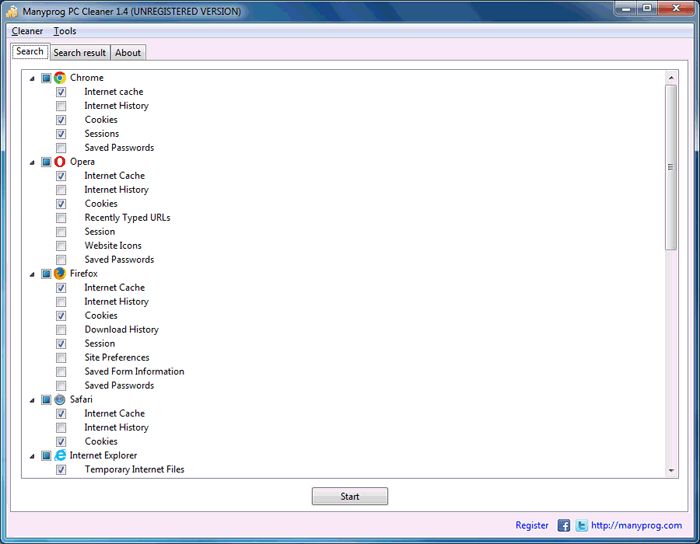The width and height of the screenshot is (700, 544).
Task: Select the Internet Explorer tree label
Action: click(104, 455)
